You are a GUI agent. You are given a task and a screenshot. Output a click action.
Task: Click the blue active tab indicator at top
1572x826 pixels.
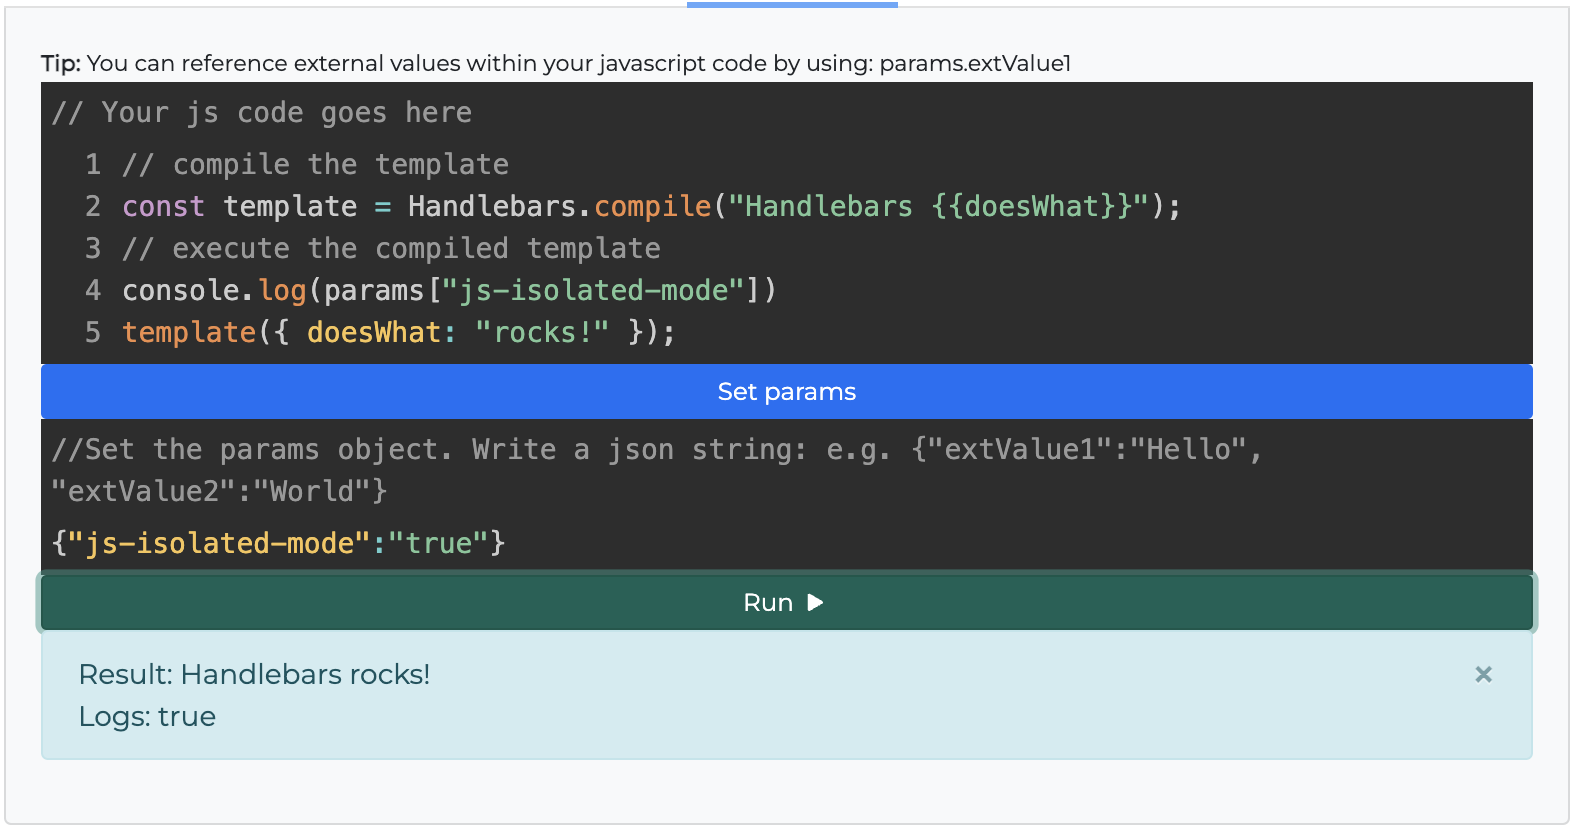tap(792, 4)
